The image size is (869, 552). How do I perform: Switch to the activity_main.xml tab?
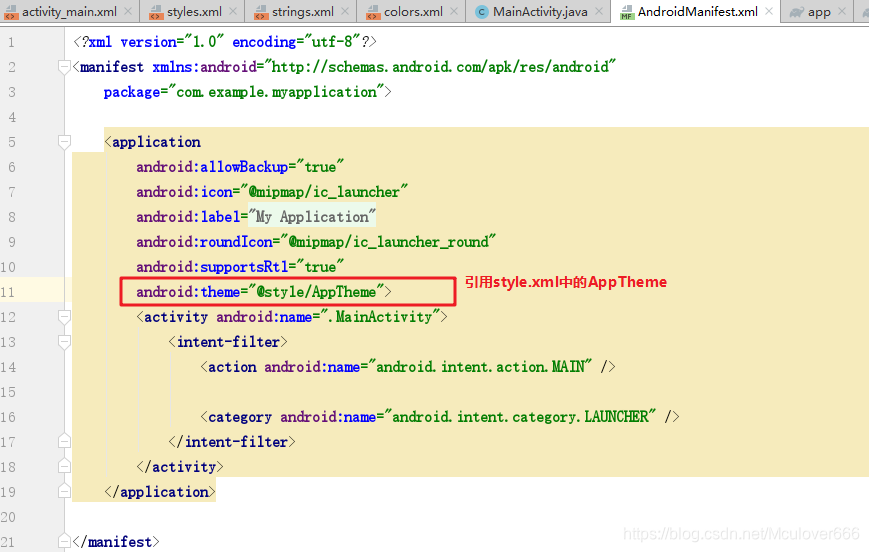point(69,12)
